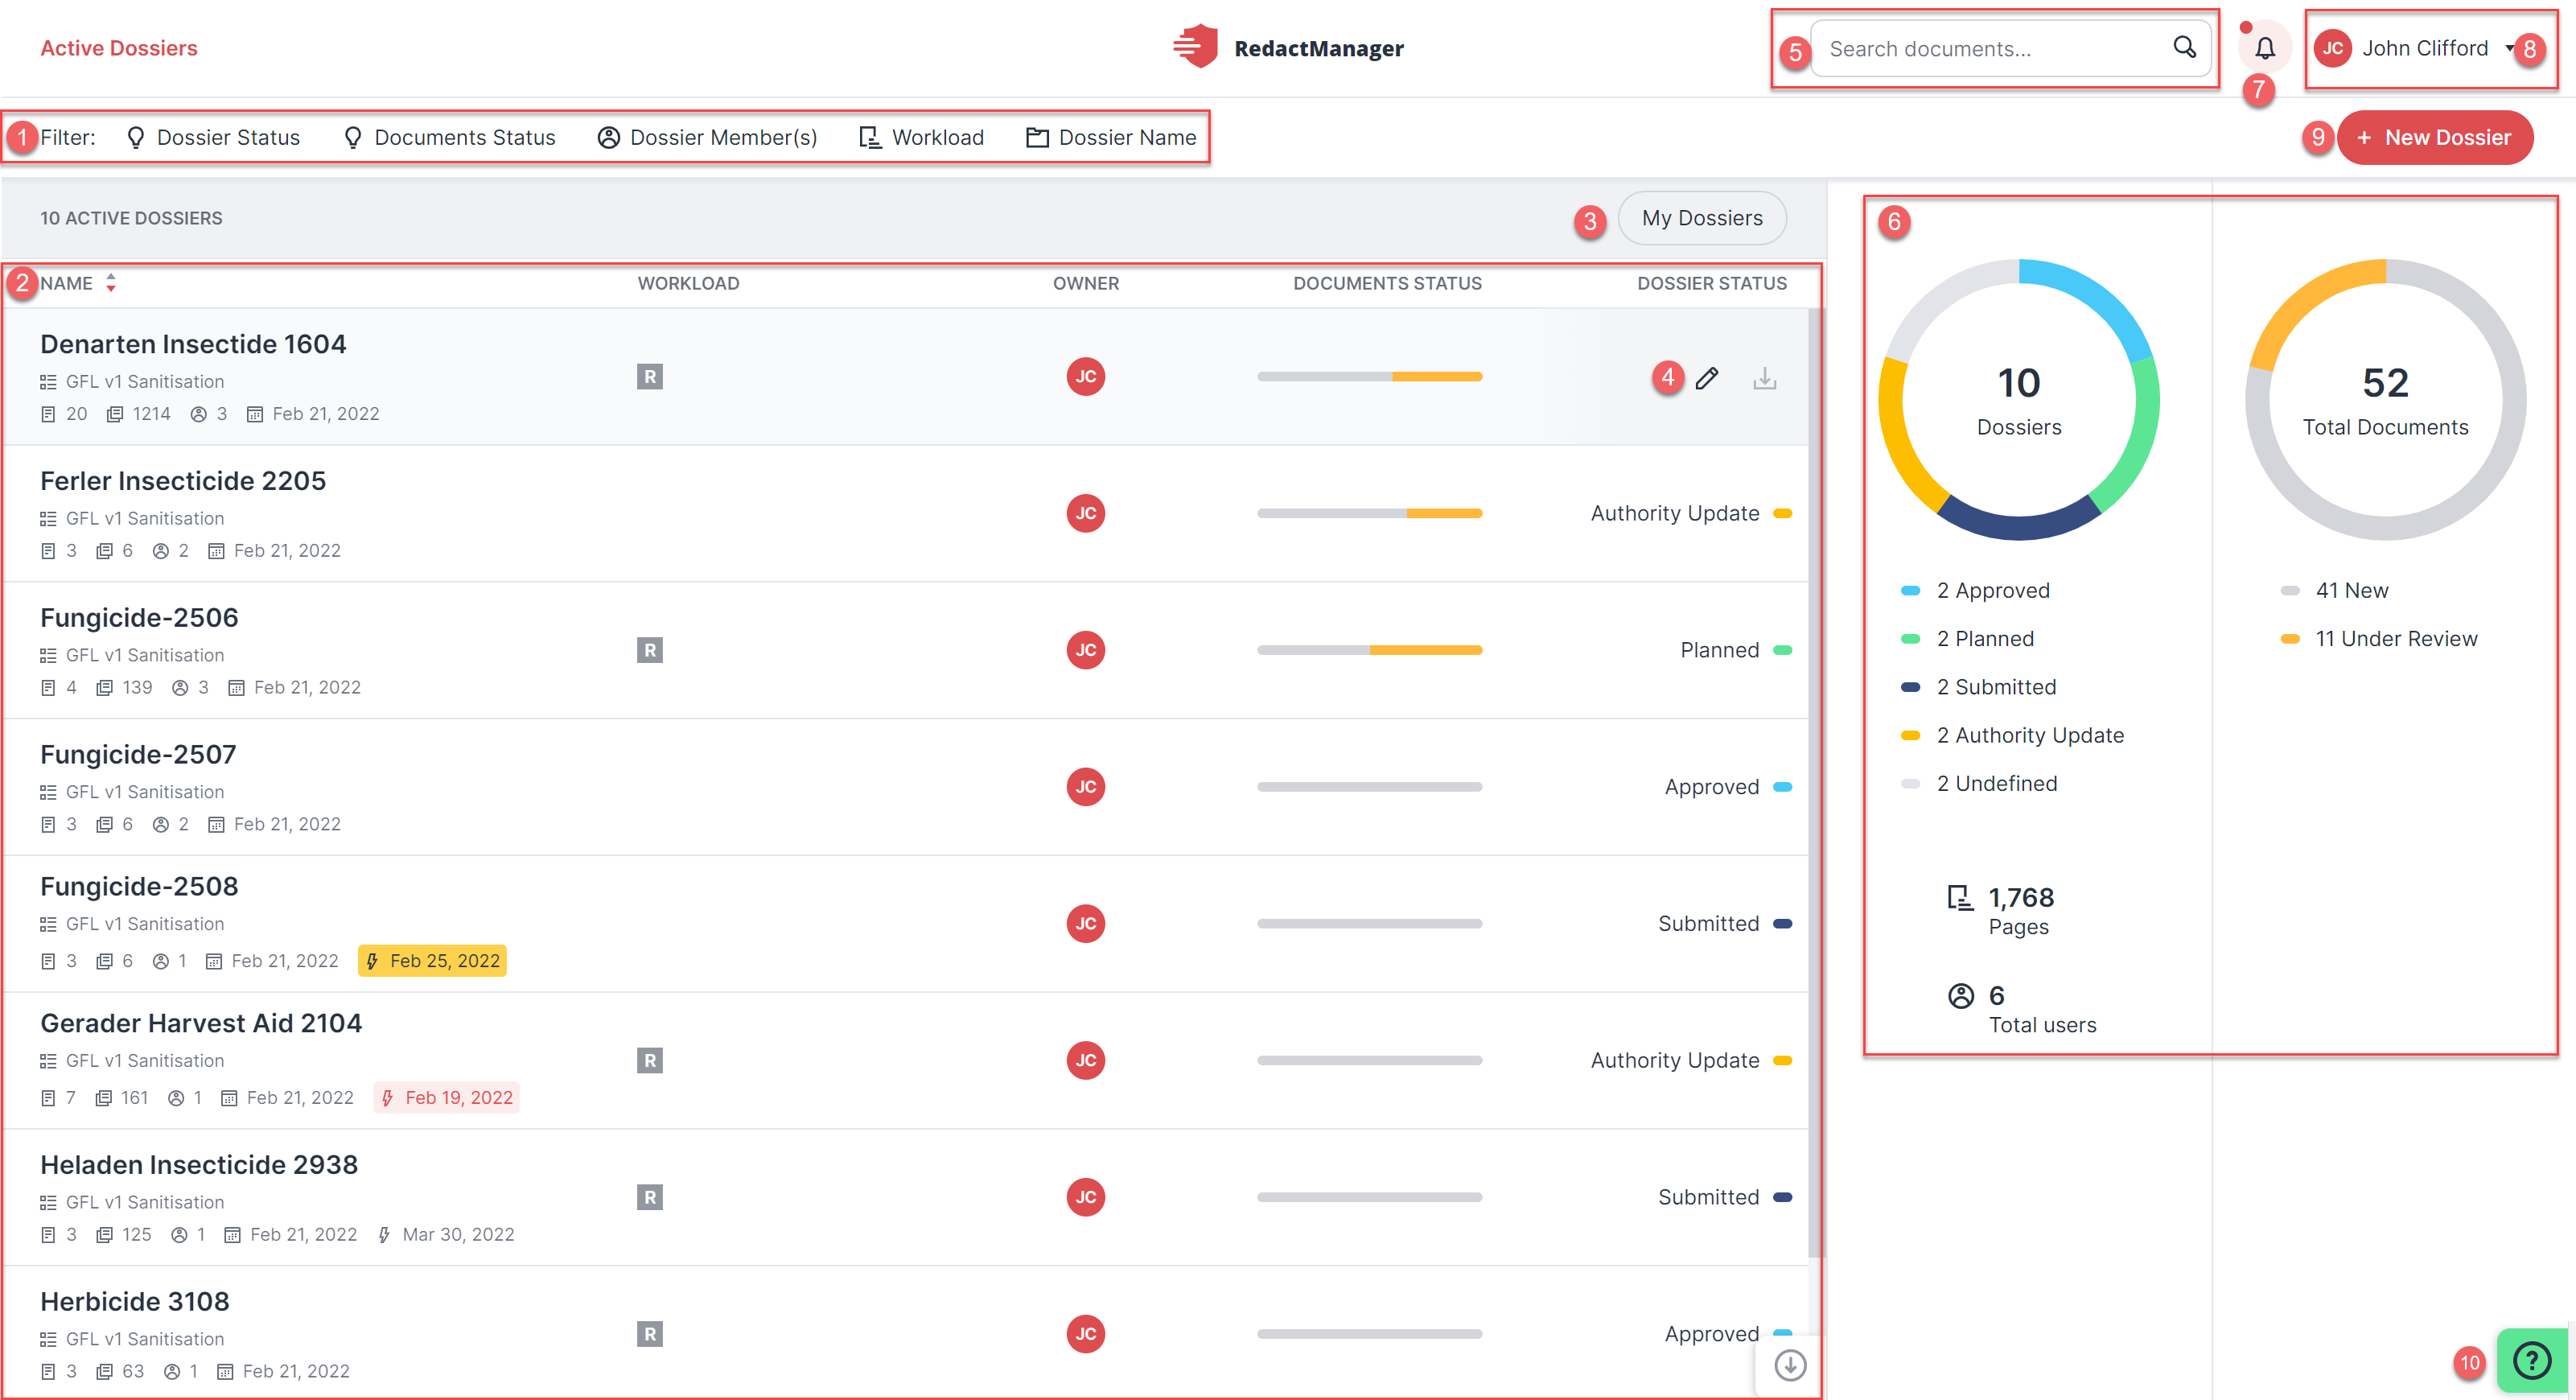
Task: Open the Dossier Status filter dropdown
Action: click(213, 137)
